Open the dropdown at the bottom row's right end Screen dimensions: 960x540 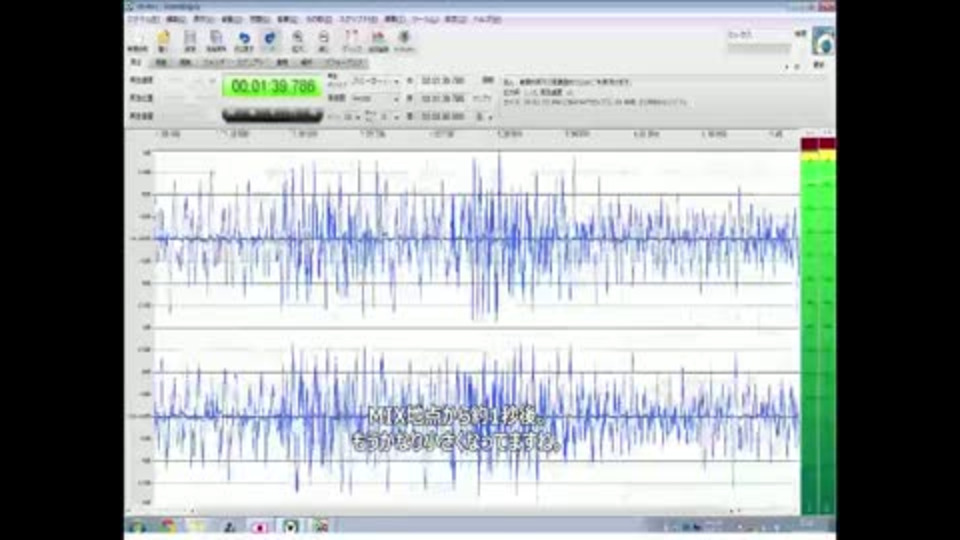(x=484, y=116)
